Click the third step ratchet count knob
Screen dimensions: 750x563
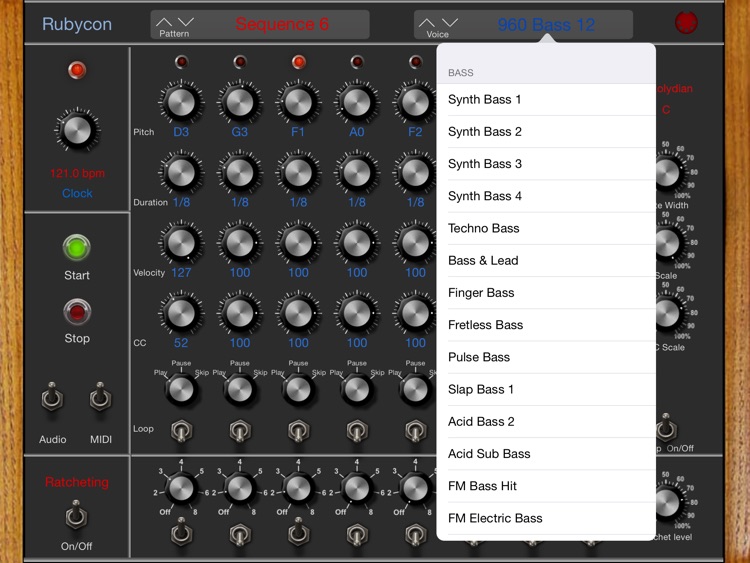pos(298,488)
